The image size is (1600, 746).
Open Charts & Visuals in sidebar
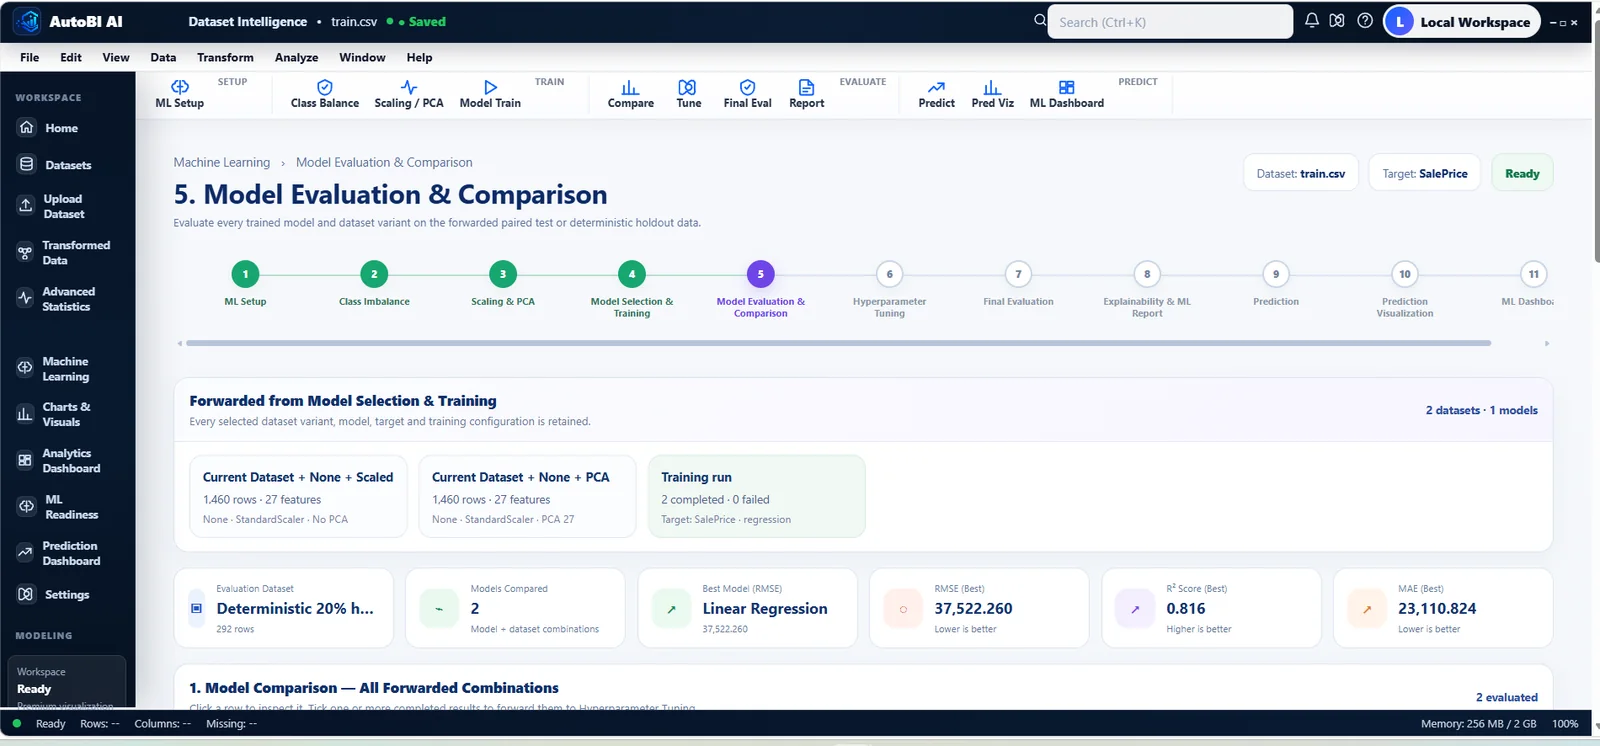[67, 414]
